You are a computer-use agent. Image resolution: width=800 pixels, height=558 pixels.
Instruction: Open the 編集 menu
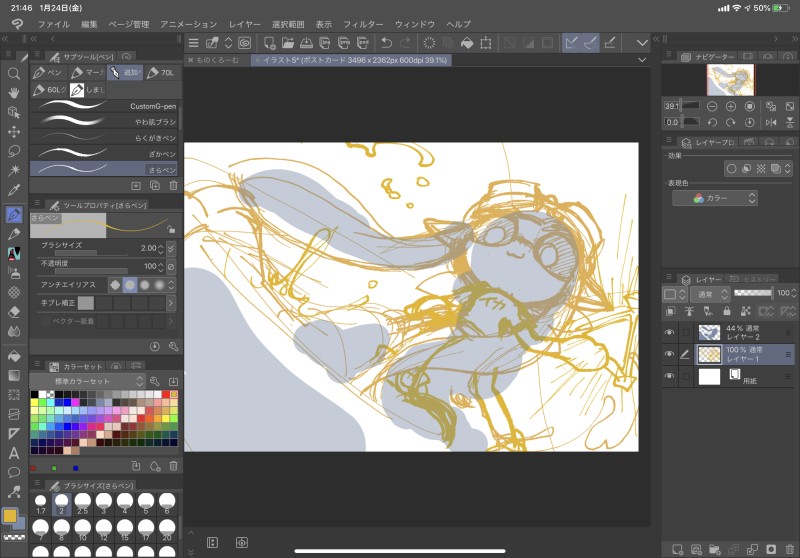tap(89, 24)
